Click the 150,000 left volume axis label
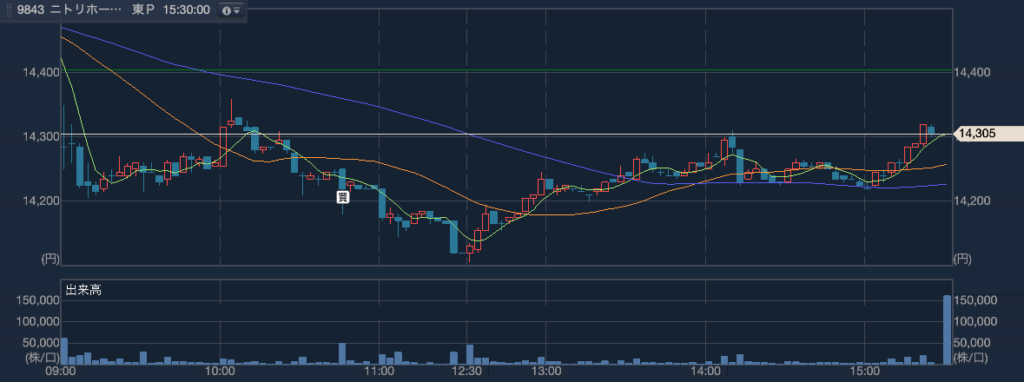The height and width of the screenshot is (382, 1024). 37,300
